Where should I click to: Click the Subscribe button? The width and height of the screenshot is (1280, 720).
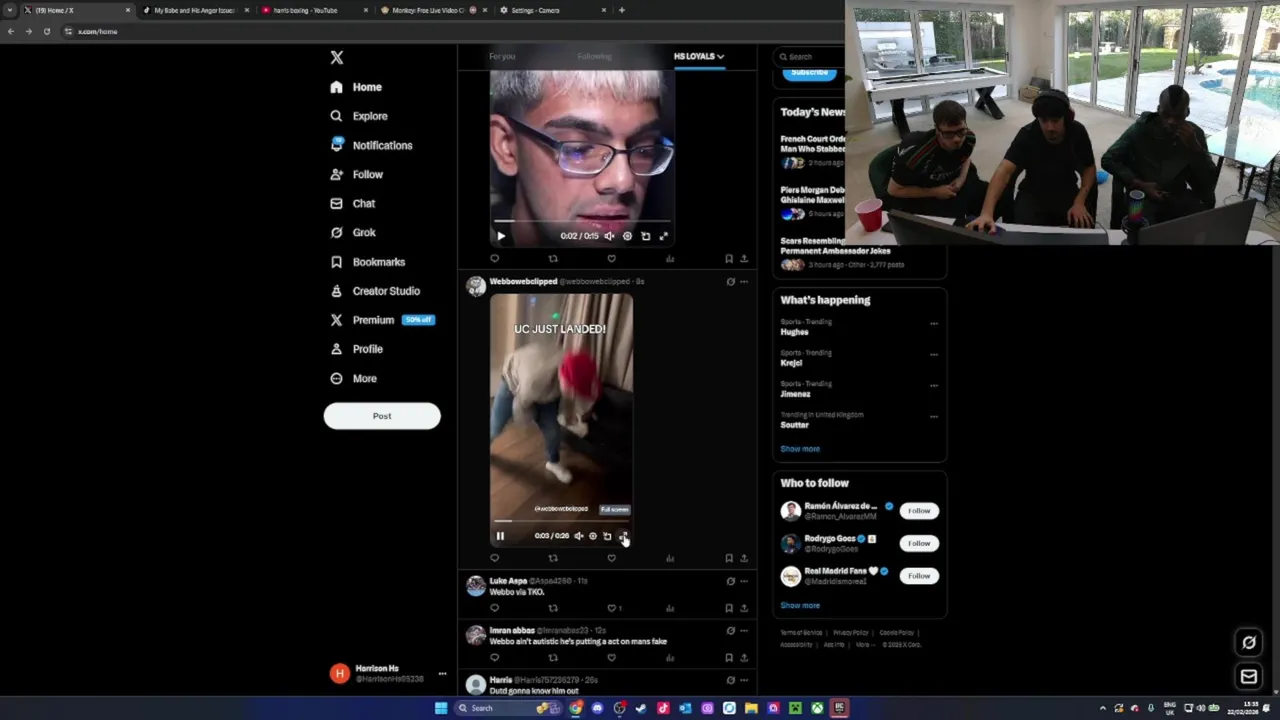tap(810, 72)
